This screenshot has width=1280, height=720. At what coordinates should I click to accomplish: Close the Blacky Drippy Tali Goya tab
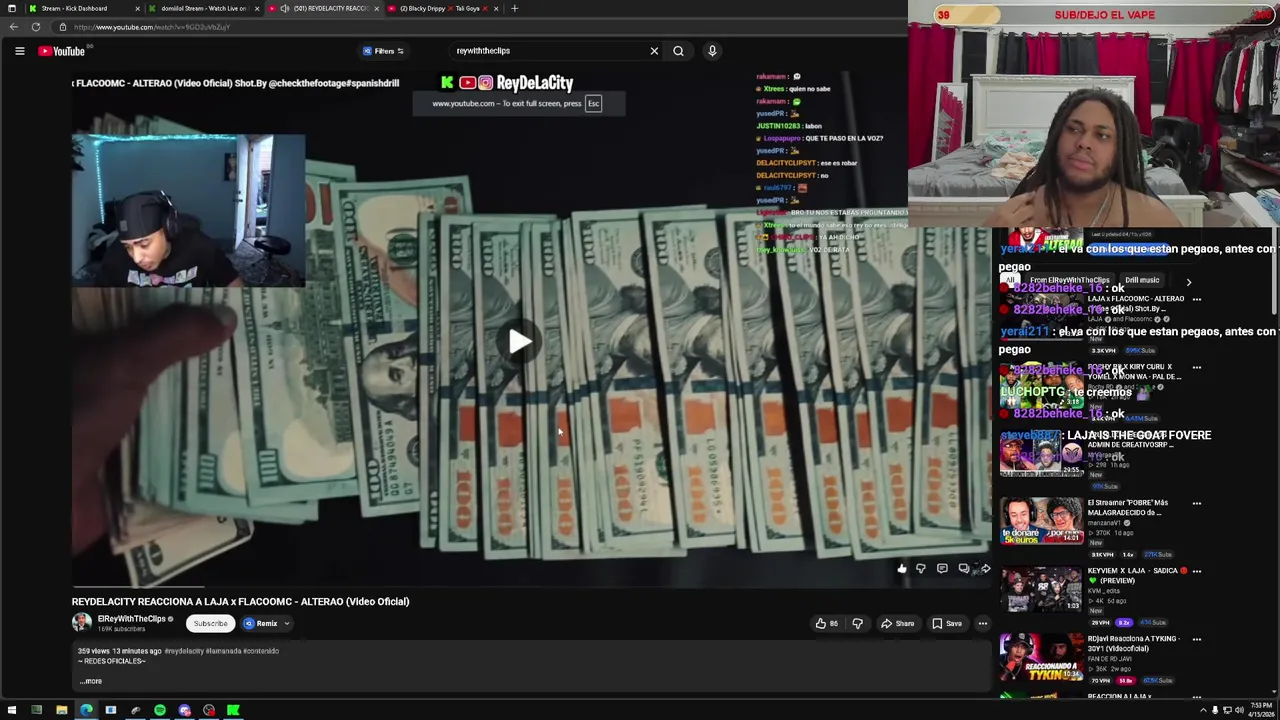(496, 8)
